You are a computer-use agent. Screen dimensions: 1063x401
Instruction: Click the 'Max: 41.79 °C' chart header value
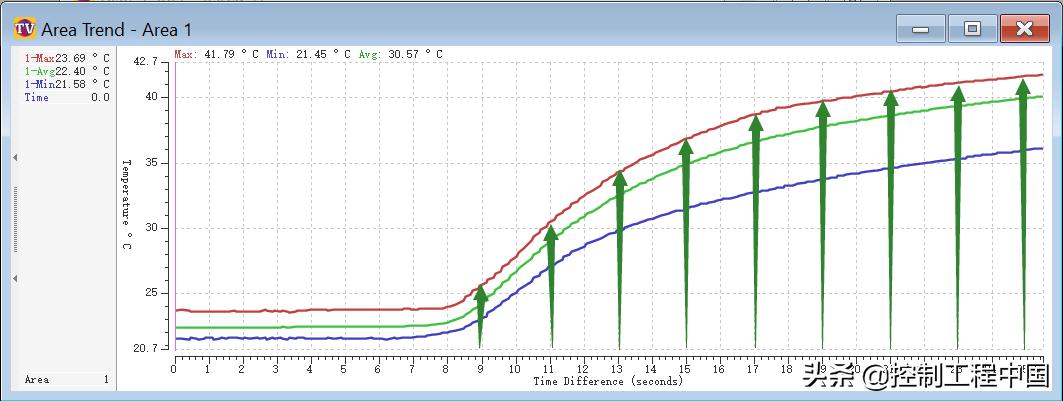(x=217, y=54)
